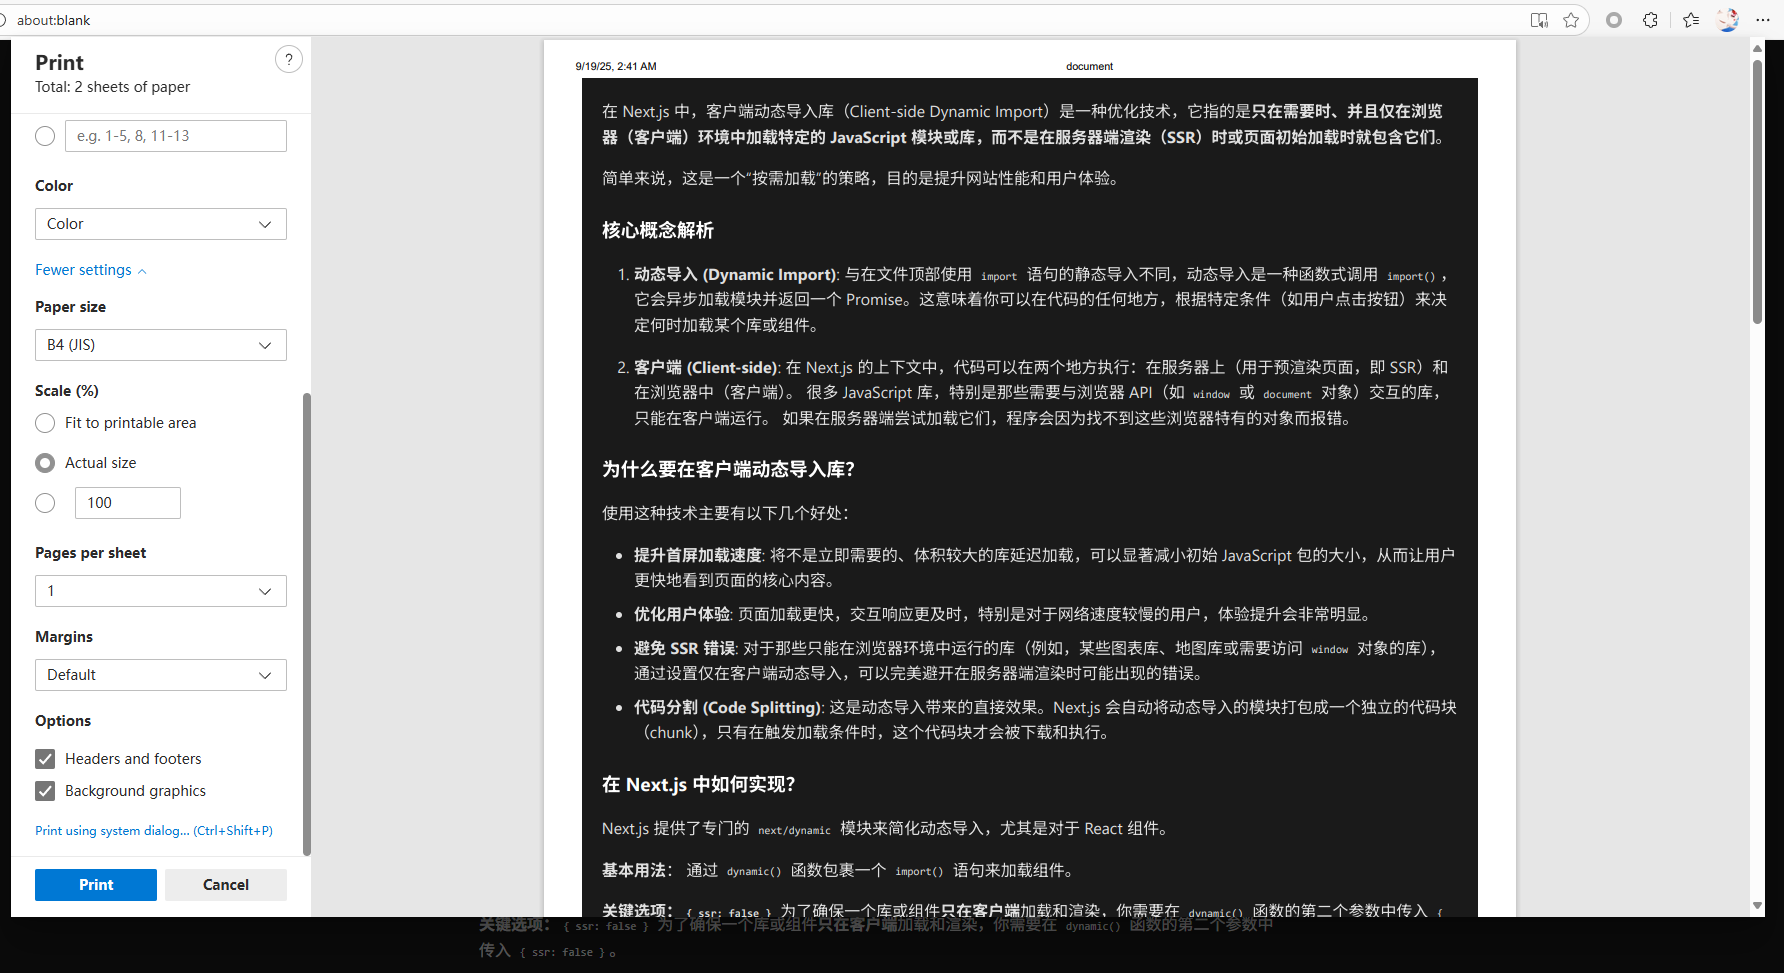The image size is (1784, 973).
Task: Select the custom scale percentage radio button
Action: [x=45, y=503]
